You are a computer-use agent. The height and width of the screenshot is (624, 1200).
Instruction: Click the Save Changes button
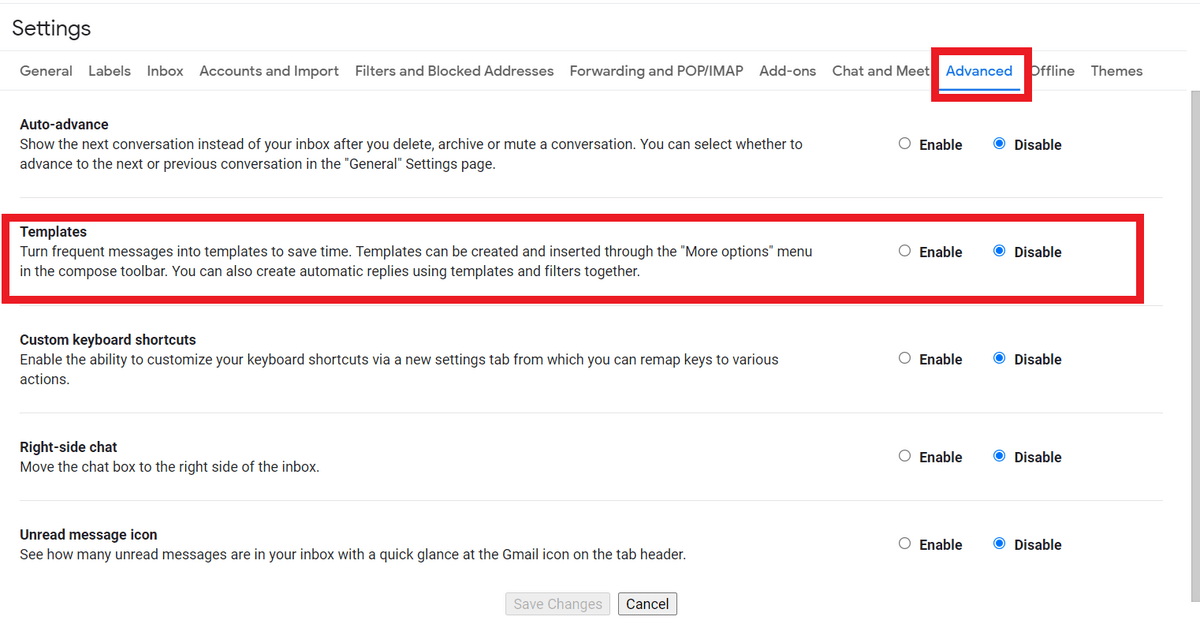tap(557, 604)
